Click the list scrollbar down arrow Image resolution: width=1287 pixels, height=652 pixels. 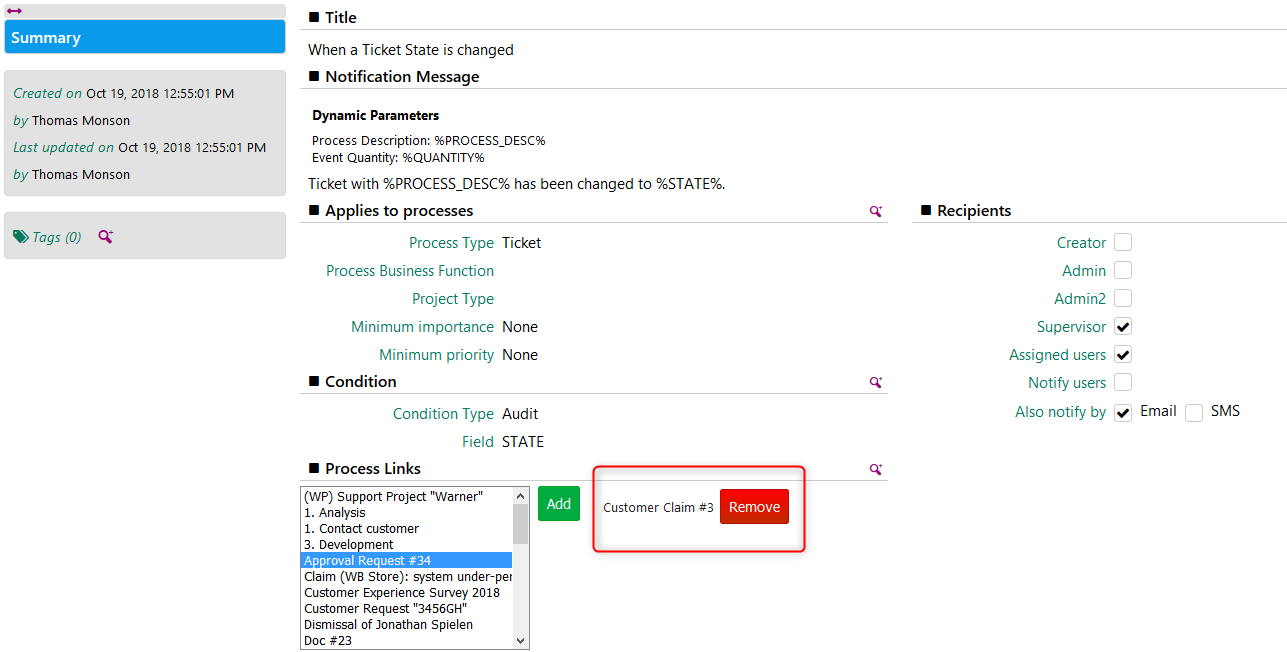[520, 641]
